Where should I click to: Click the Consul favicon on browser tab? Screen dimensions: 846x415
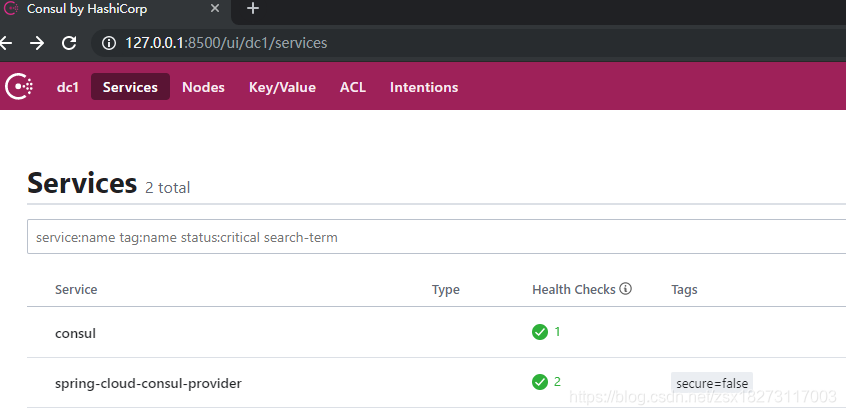click(11, 9)
